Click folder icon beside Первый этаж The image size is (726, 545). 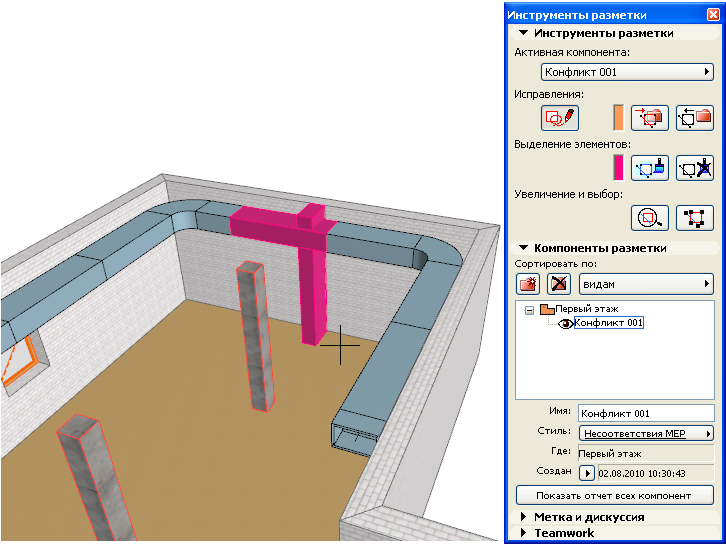coord(547,309)
